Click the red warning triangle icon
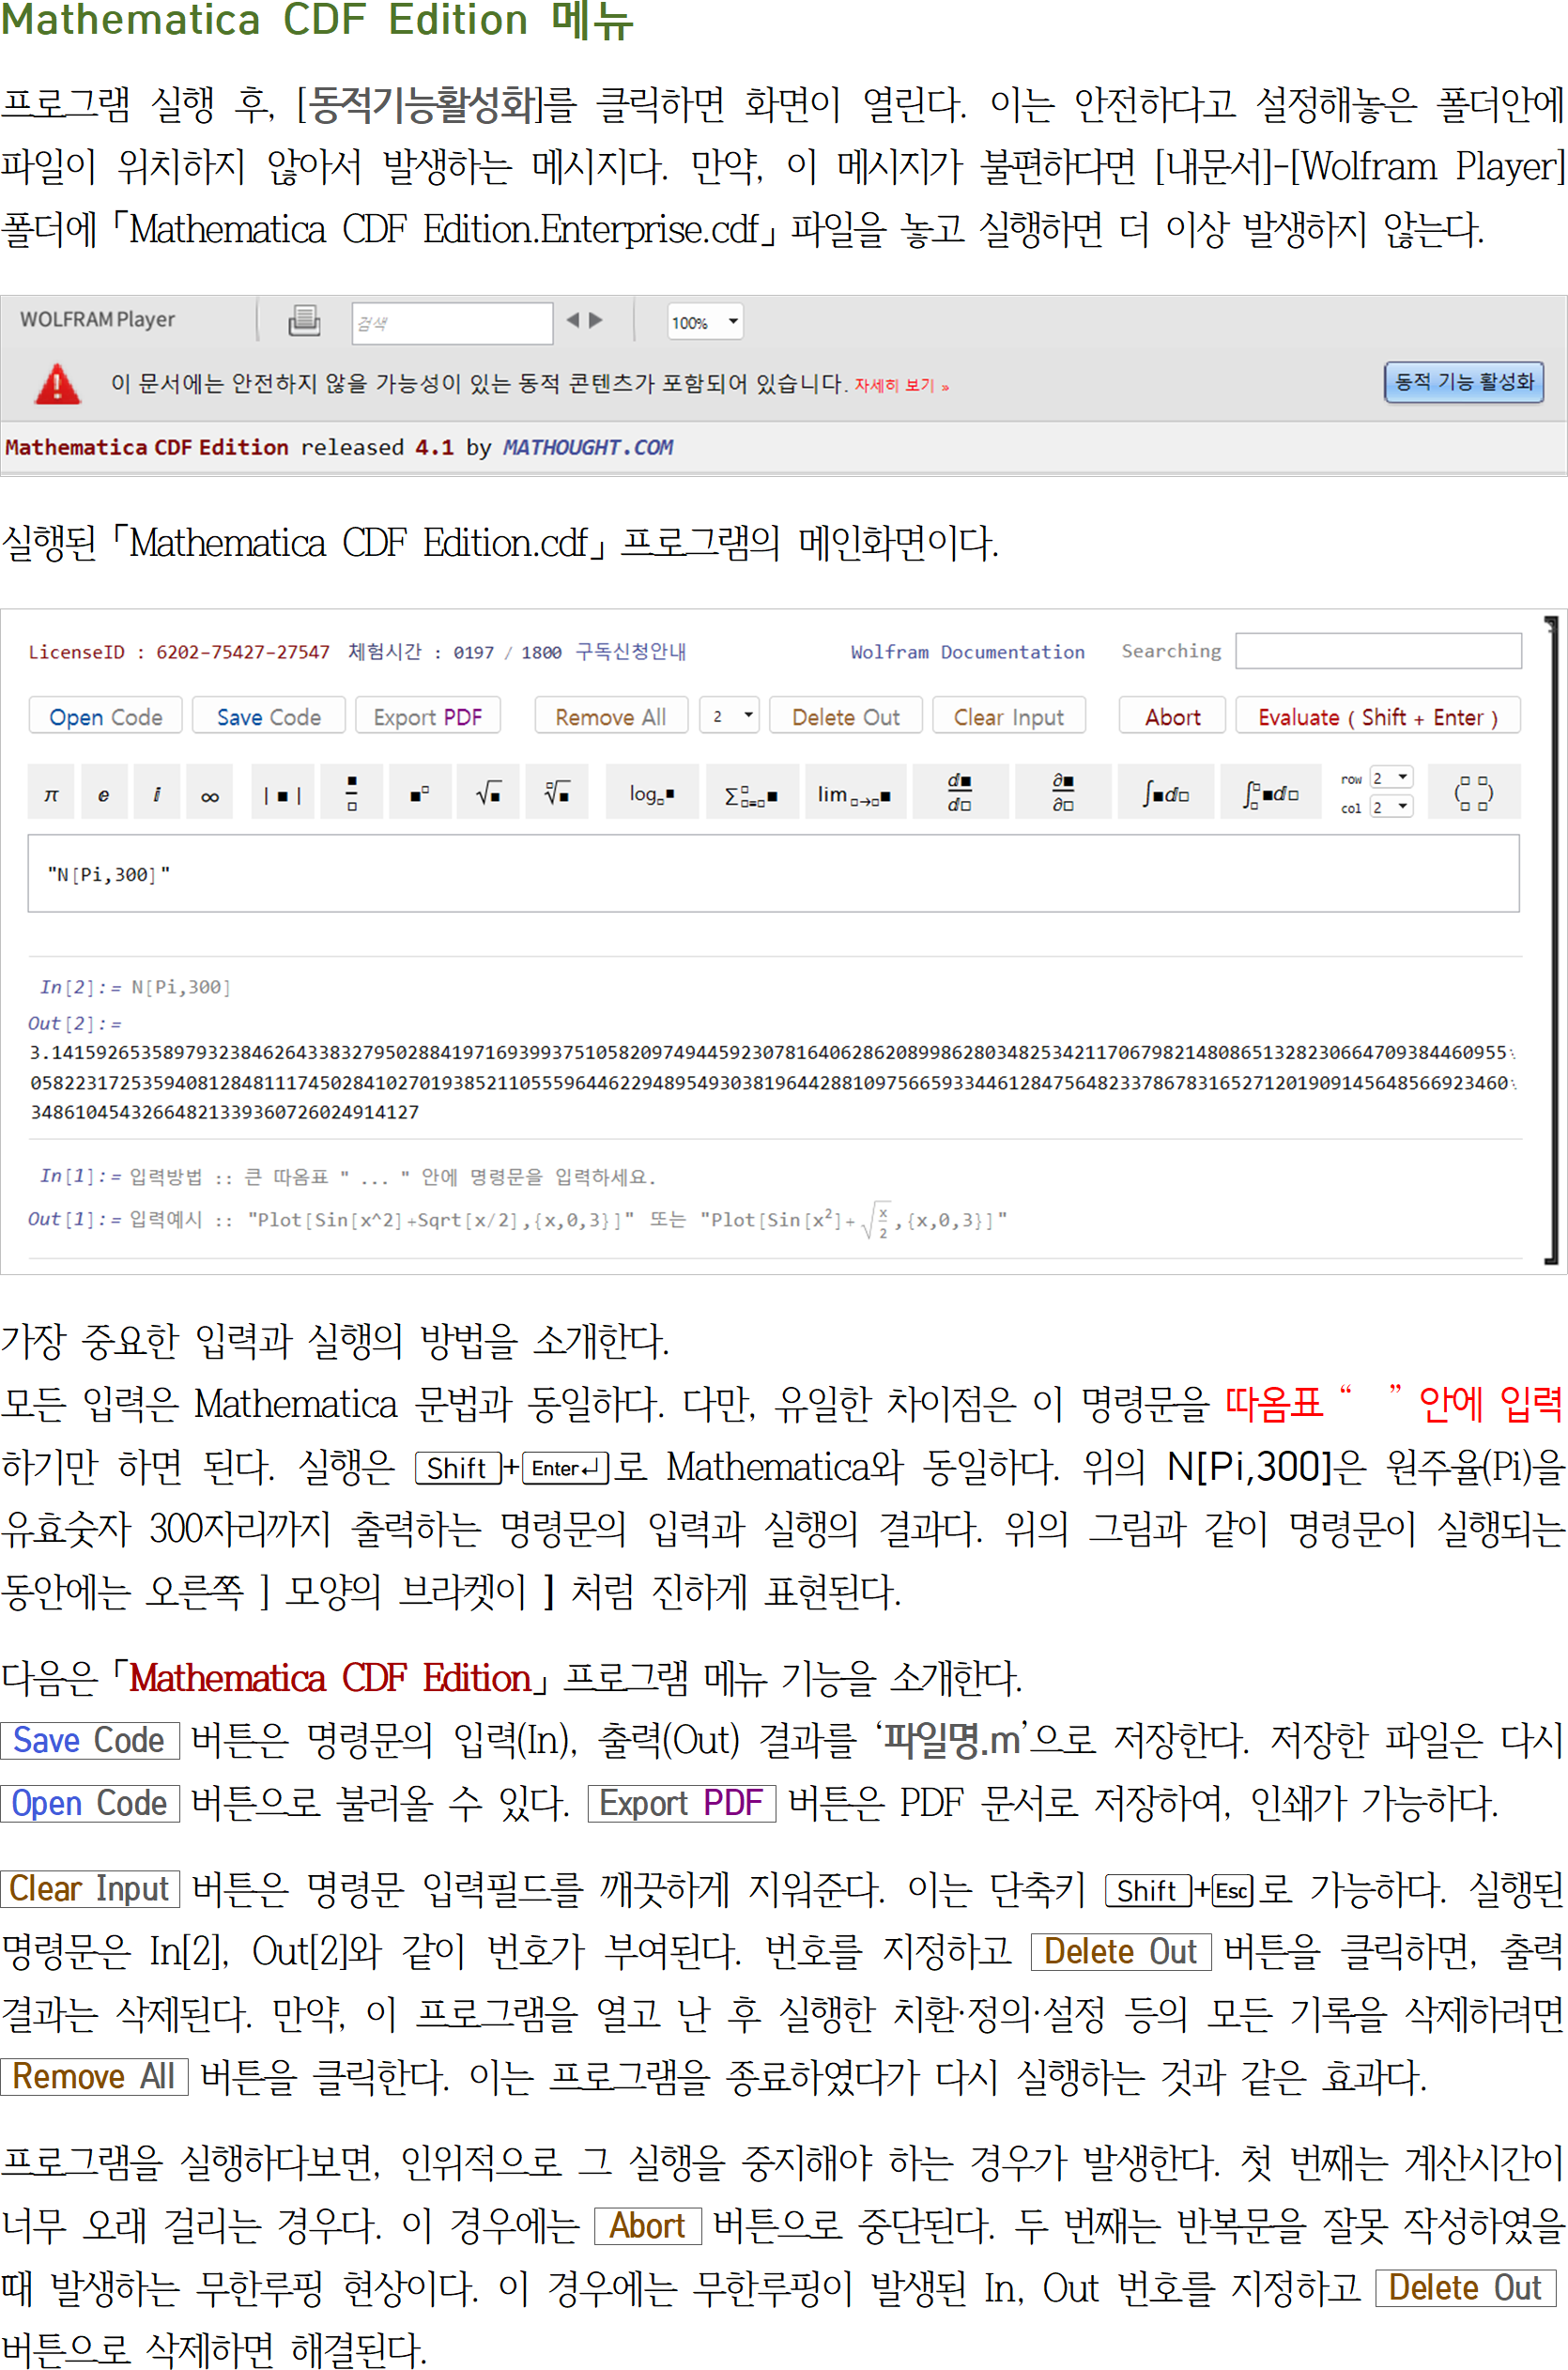The height and width of the screenshot is (2370, 1568). click(x=57, y=384)
